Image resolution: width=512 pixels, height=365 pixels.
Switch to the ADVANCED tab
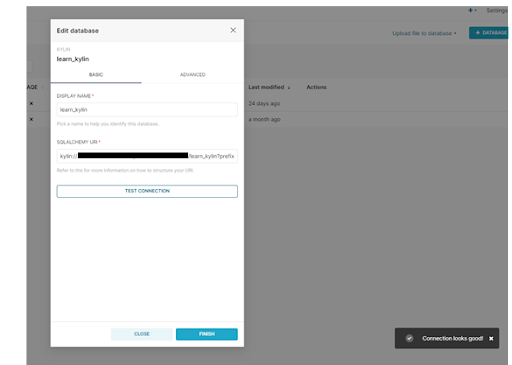click(193, 75)
